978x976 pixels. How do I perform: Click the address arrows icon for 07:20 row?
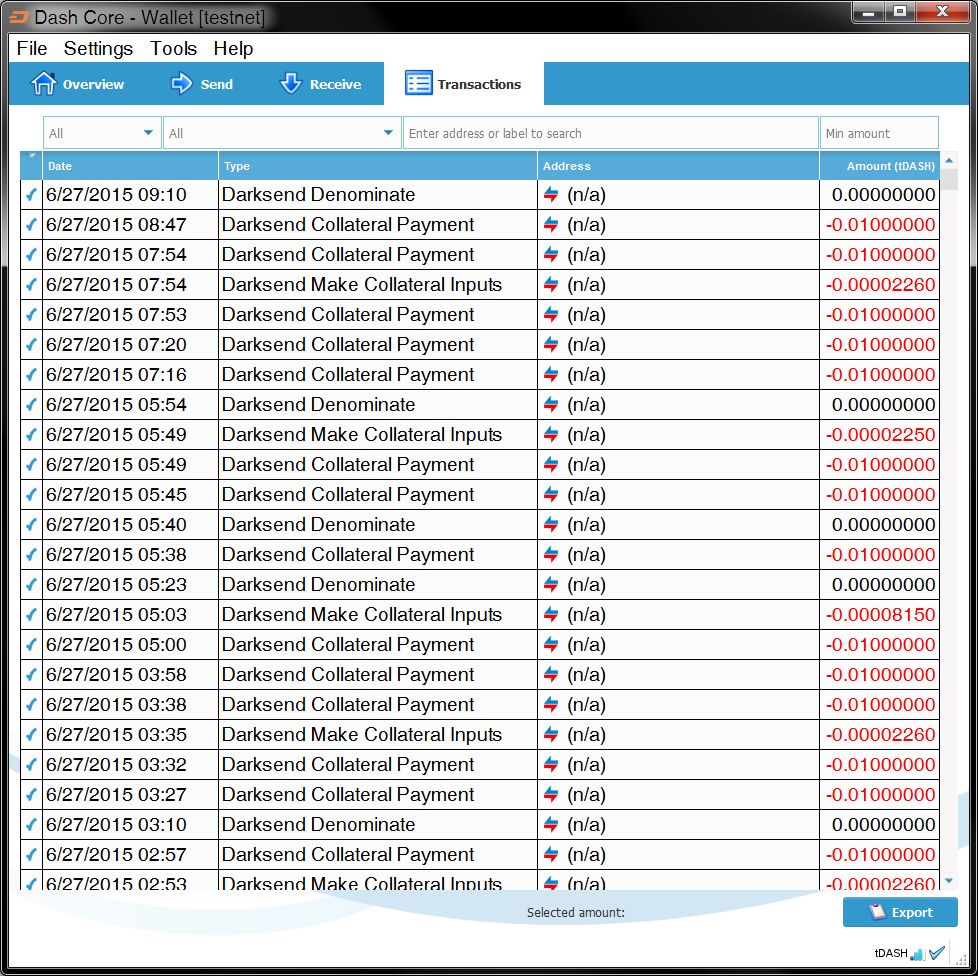click(x=551, y=344)
